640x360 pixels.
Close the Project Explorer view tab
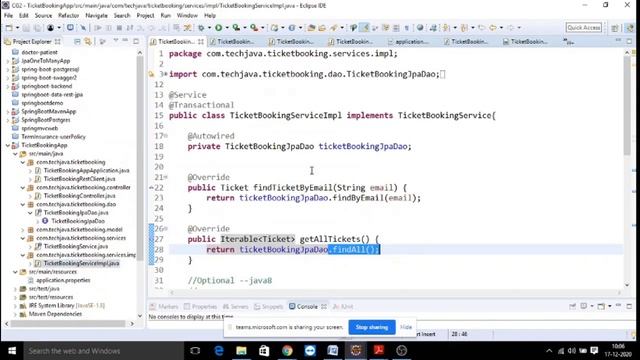pyautogui.click(x=58, y=41)
